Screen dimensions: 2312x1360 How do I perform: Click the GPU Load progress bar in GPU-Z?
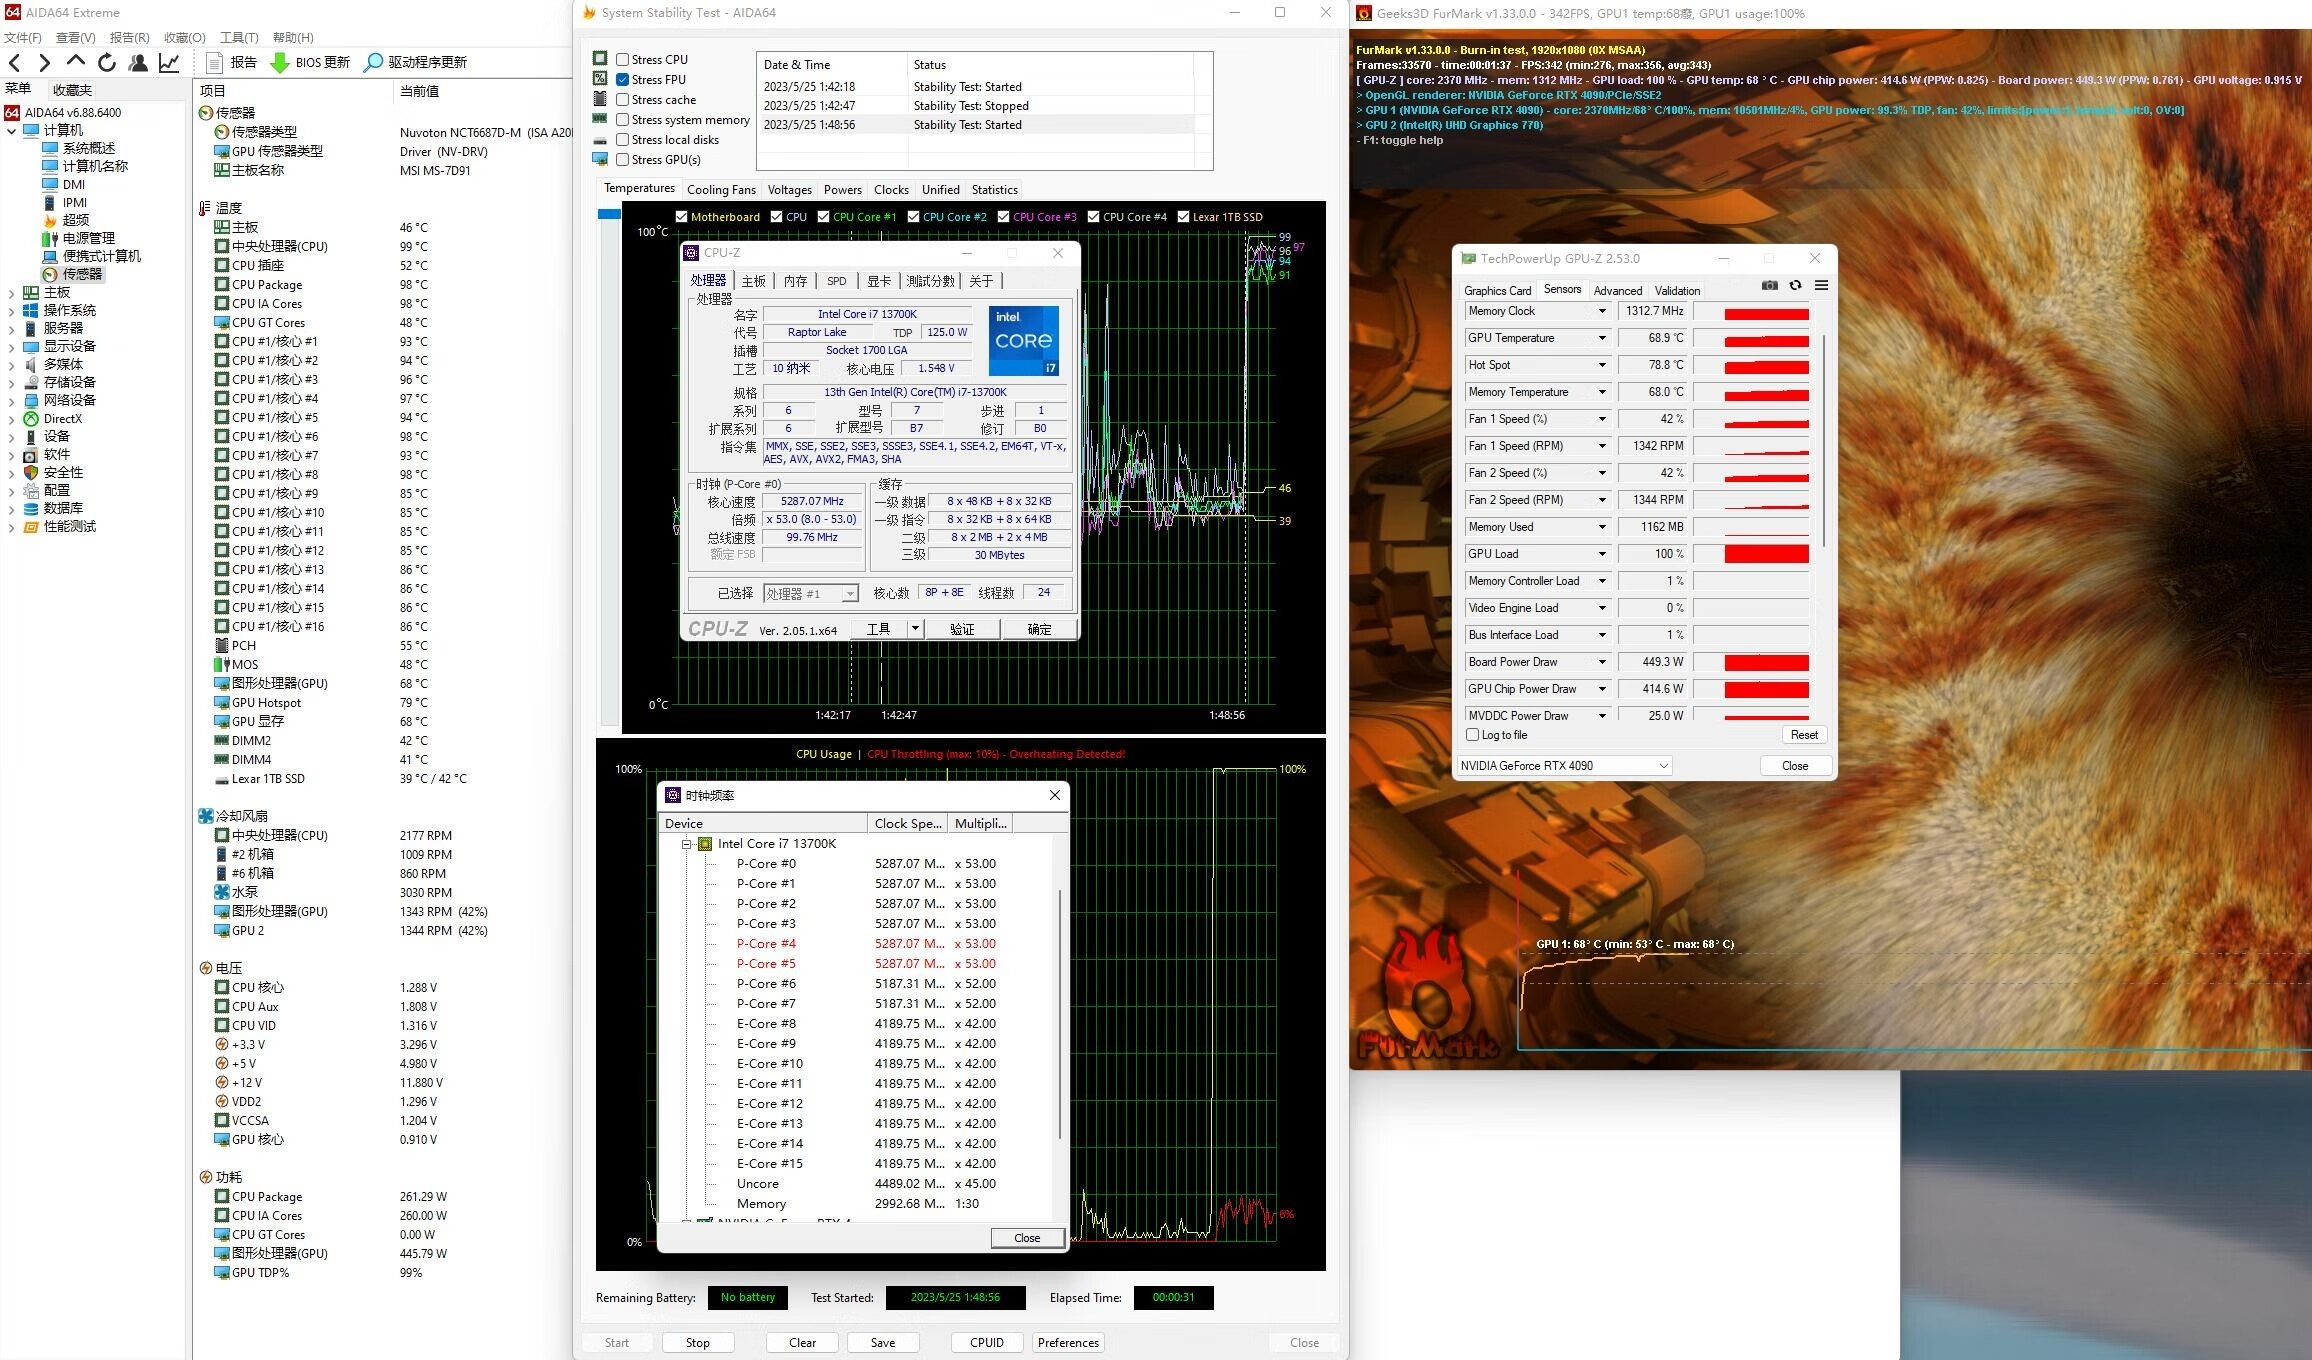pyautogui.click(x=1751, y=553)
